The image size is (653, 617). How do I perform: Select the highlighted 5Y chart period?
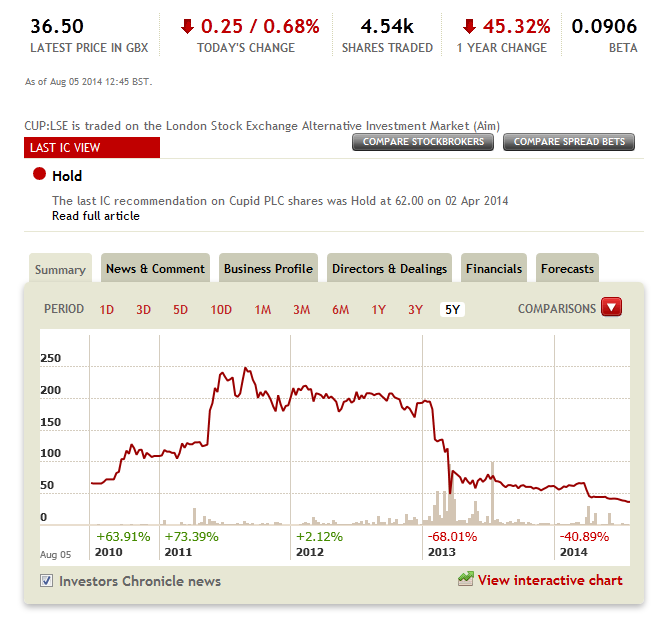452,310
